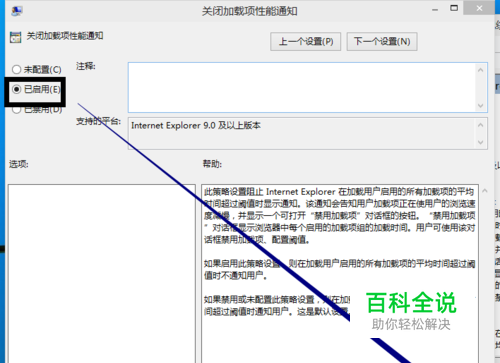Click the help panel scroll up arrow
Screen dimensions: 500x363
(x=485, y=191)
